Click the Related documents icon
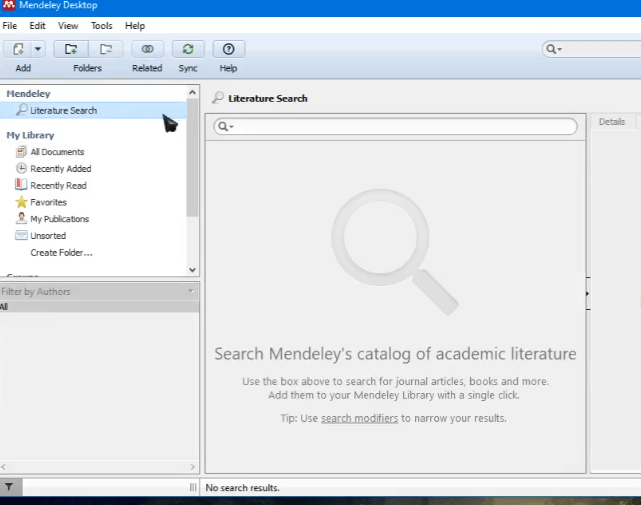 pos(147,49)
